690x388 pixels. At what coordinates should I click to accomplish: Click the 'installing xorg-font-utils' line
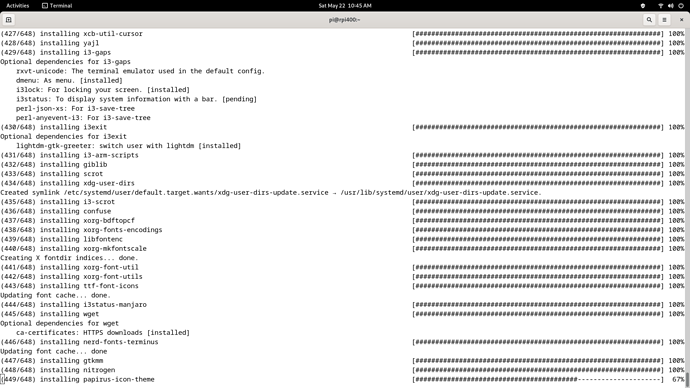71,277
